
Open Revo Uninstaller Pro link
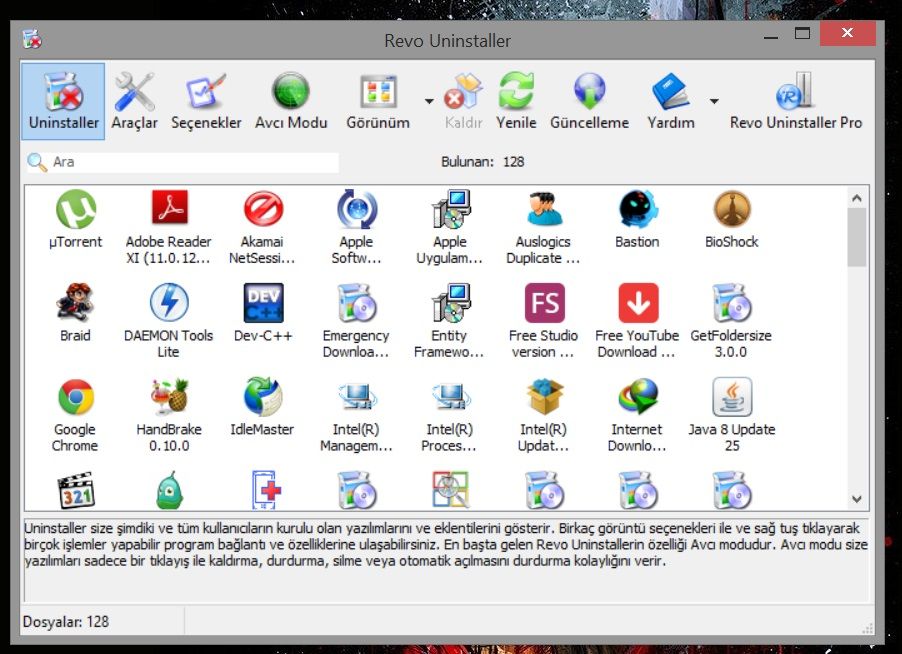[x=796, y=101]
